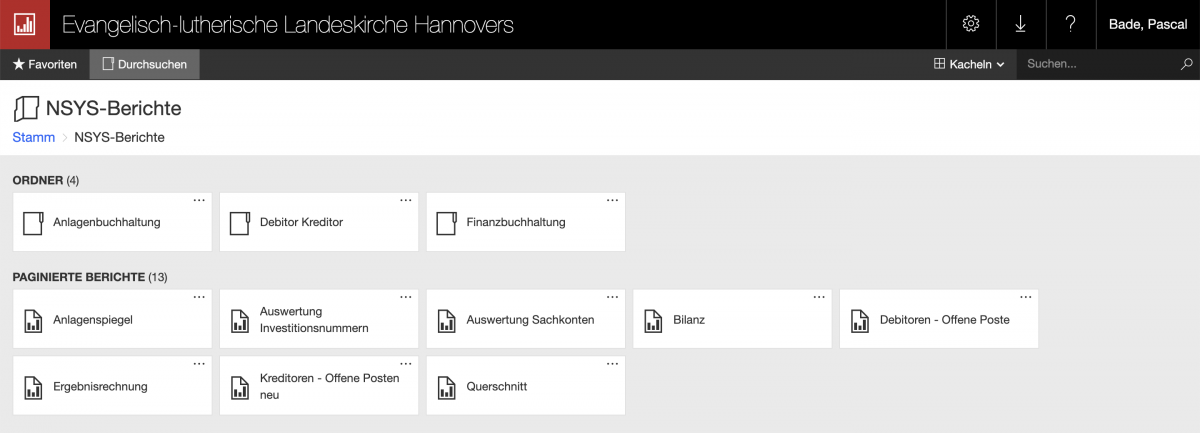Click the search magnifier icon
Viewport: 1200px width, 433px height.
coord(1187,64)
